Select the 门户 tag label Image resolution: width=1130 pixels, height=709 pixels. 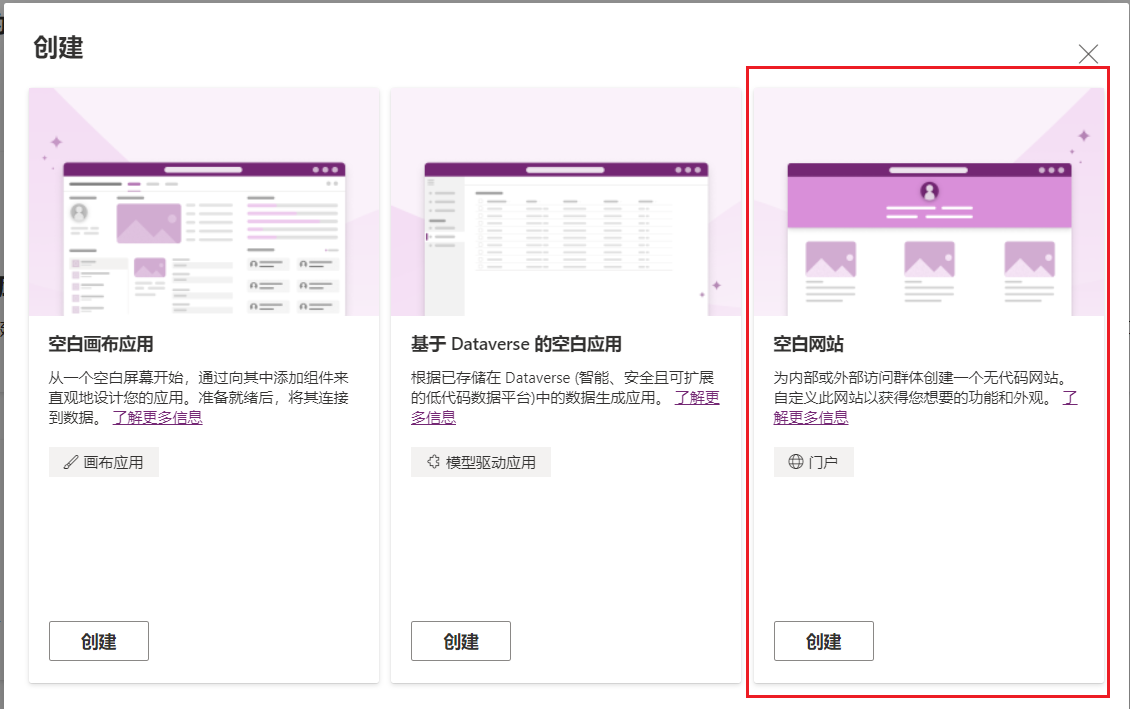click(823, 463)
